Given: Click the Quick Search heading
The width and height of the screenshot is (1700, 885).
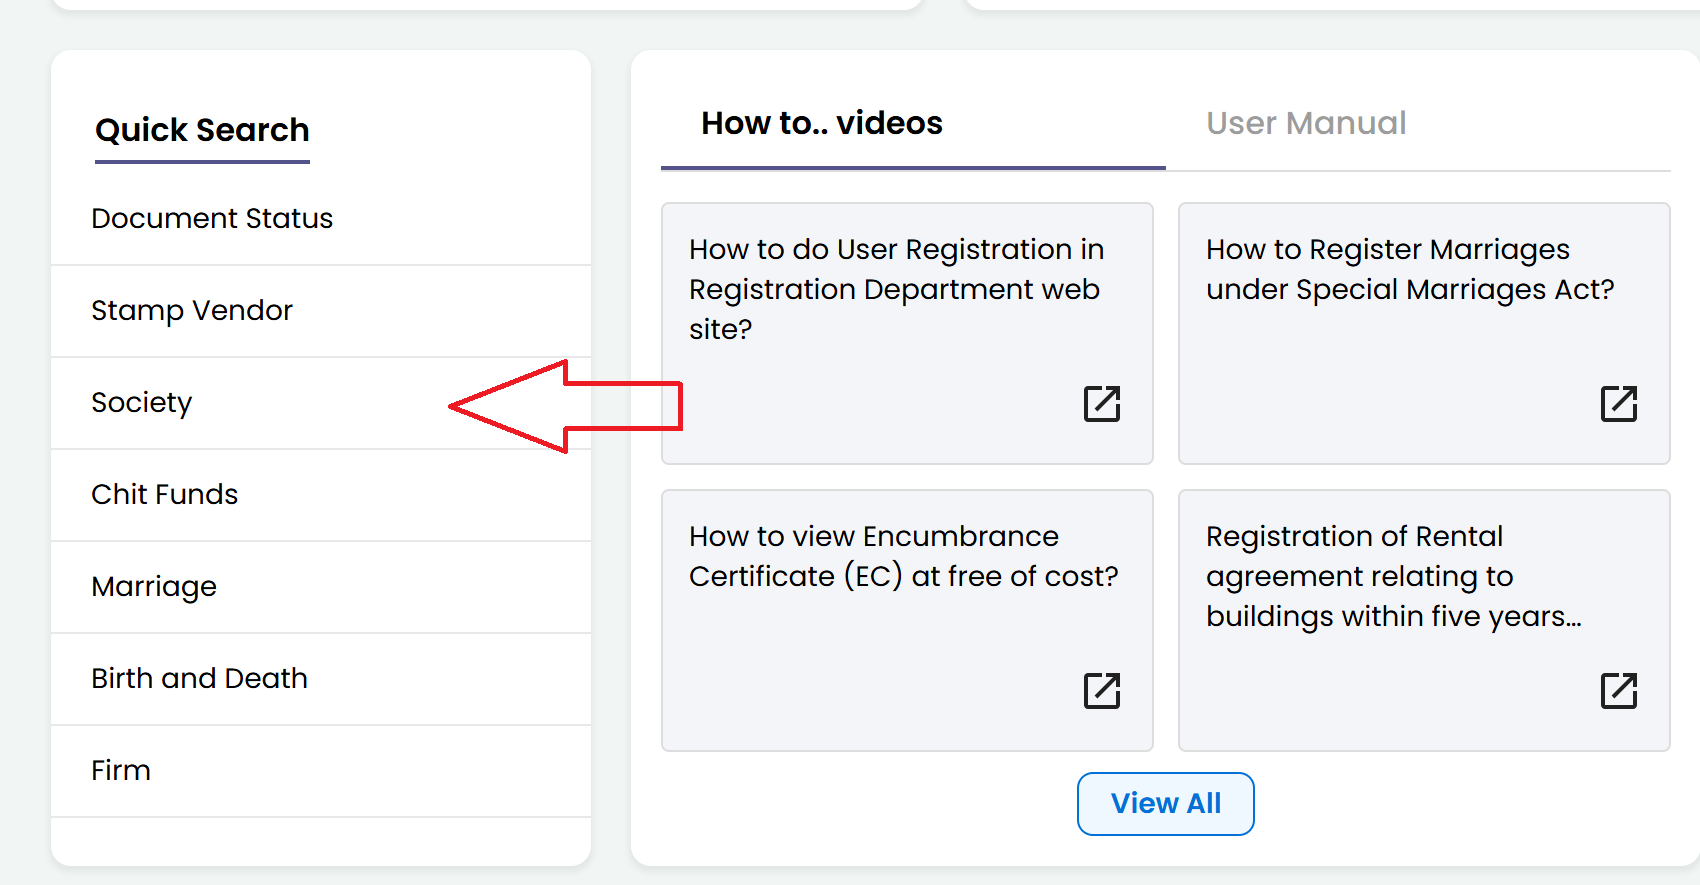Looking at the screenshot, I should (201, 129).
